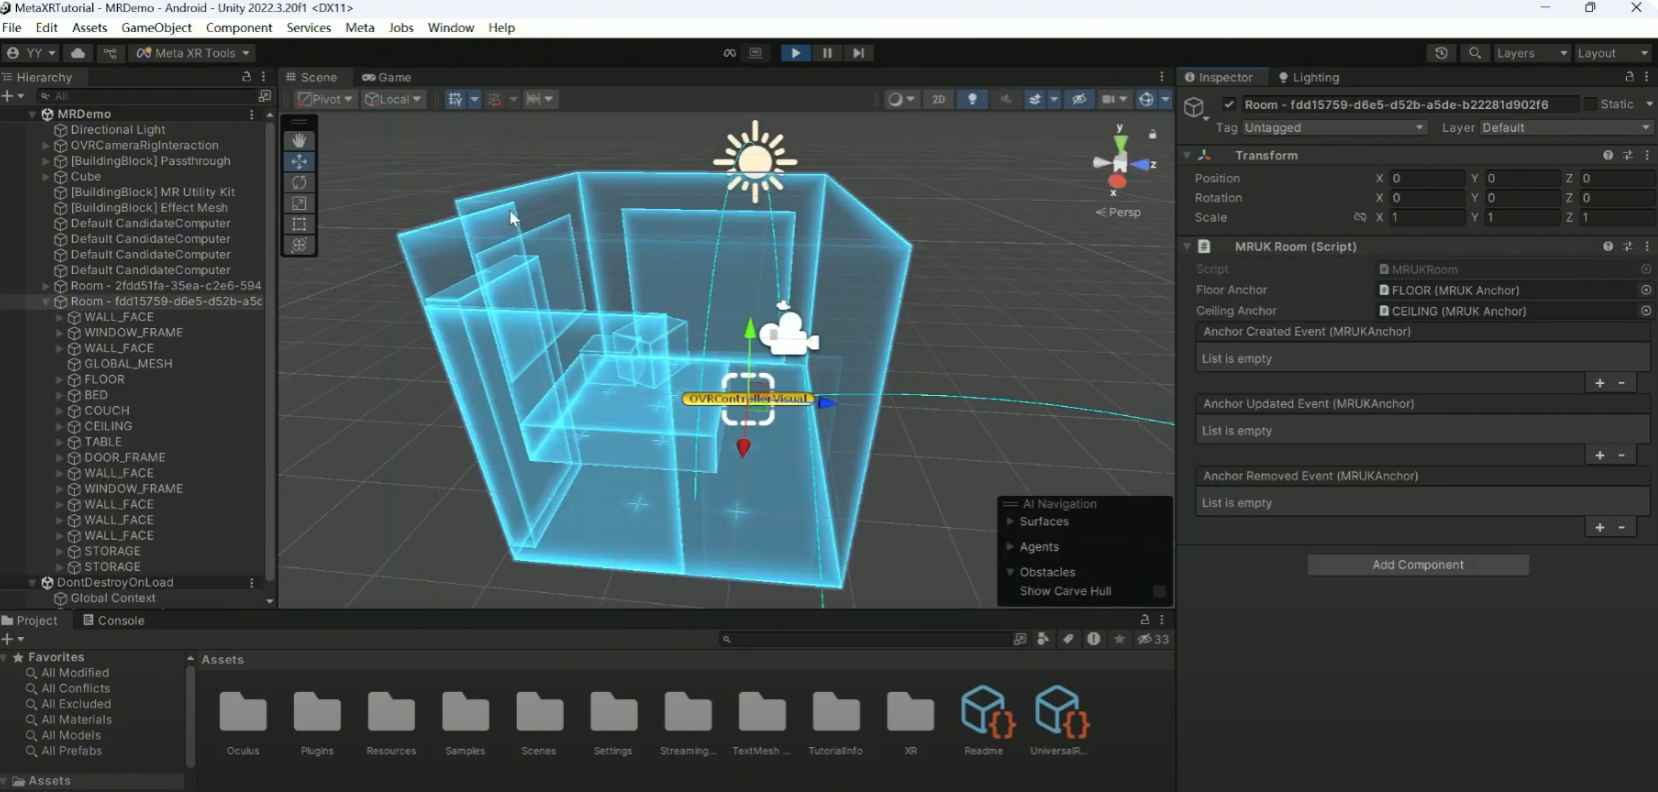The height and width of the screenshot is (792, 1658).
Task: Open the GameObject menu
Action: pos(156,28)
